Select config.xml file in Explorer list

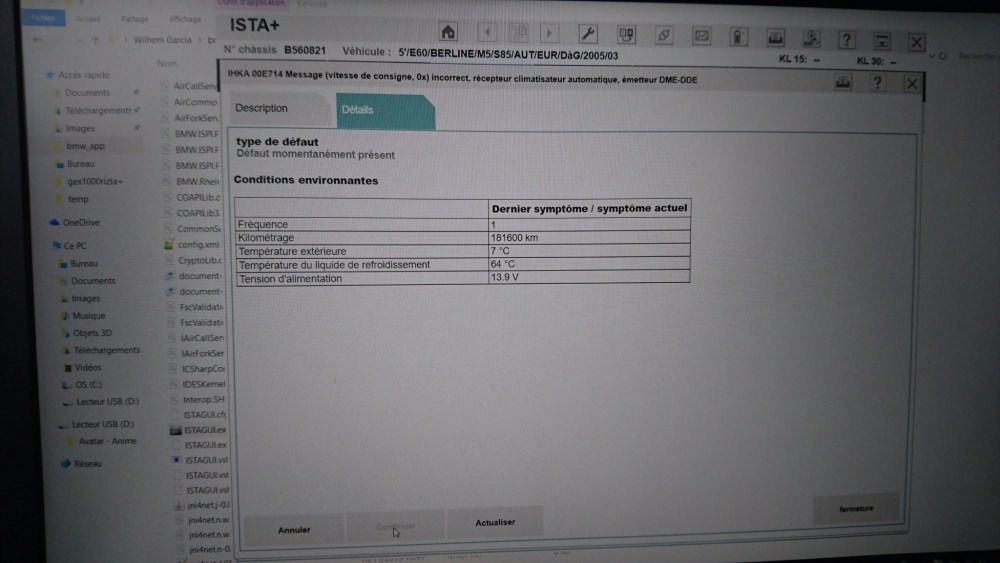click(198, 245)
